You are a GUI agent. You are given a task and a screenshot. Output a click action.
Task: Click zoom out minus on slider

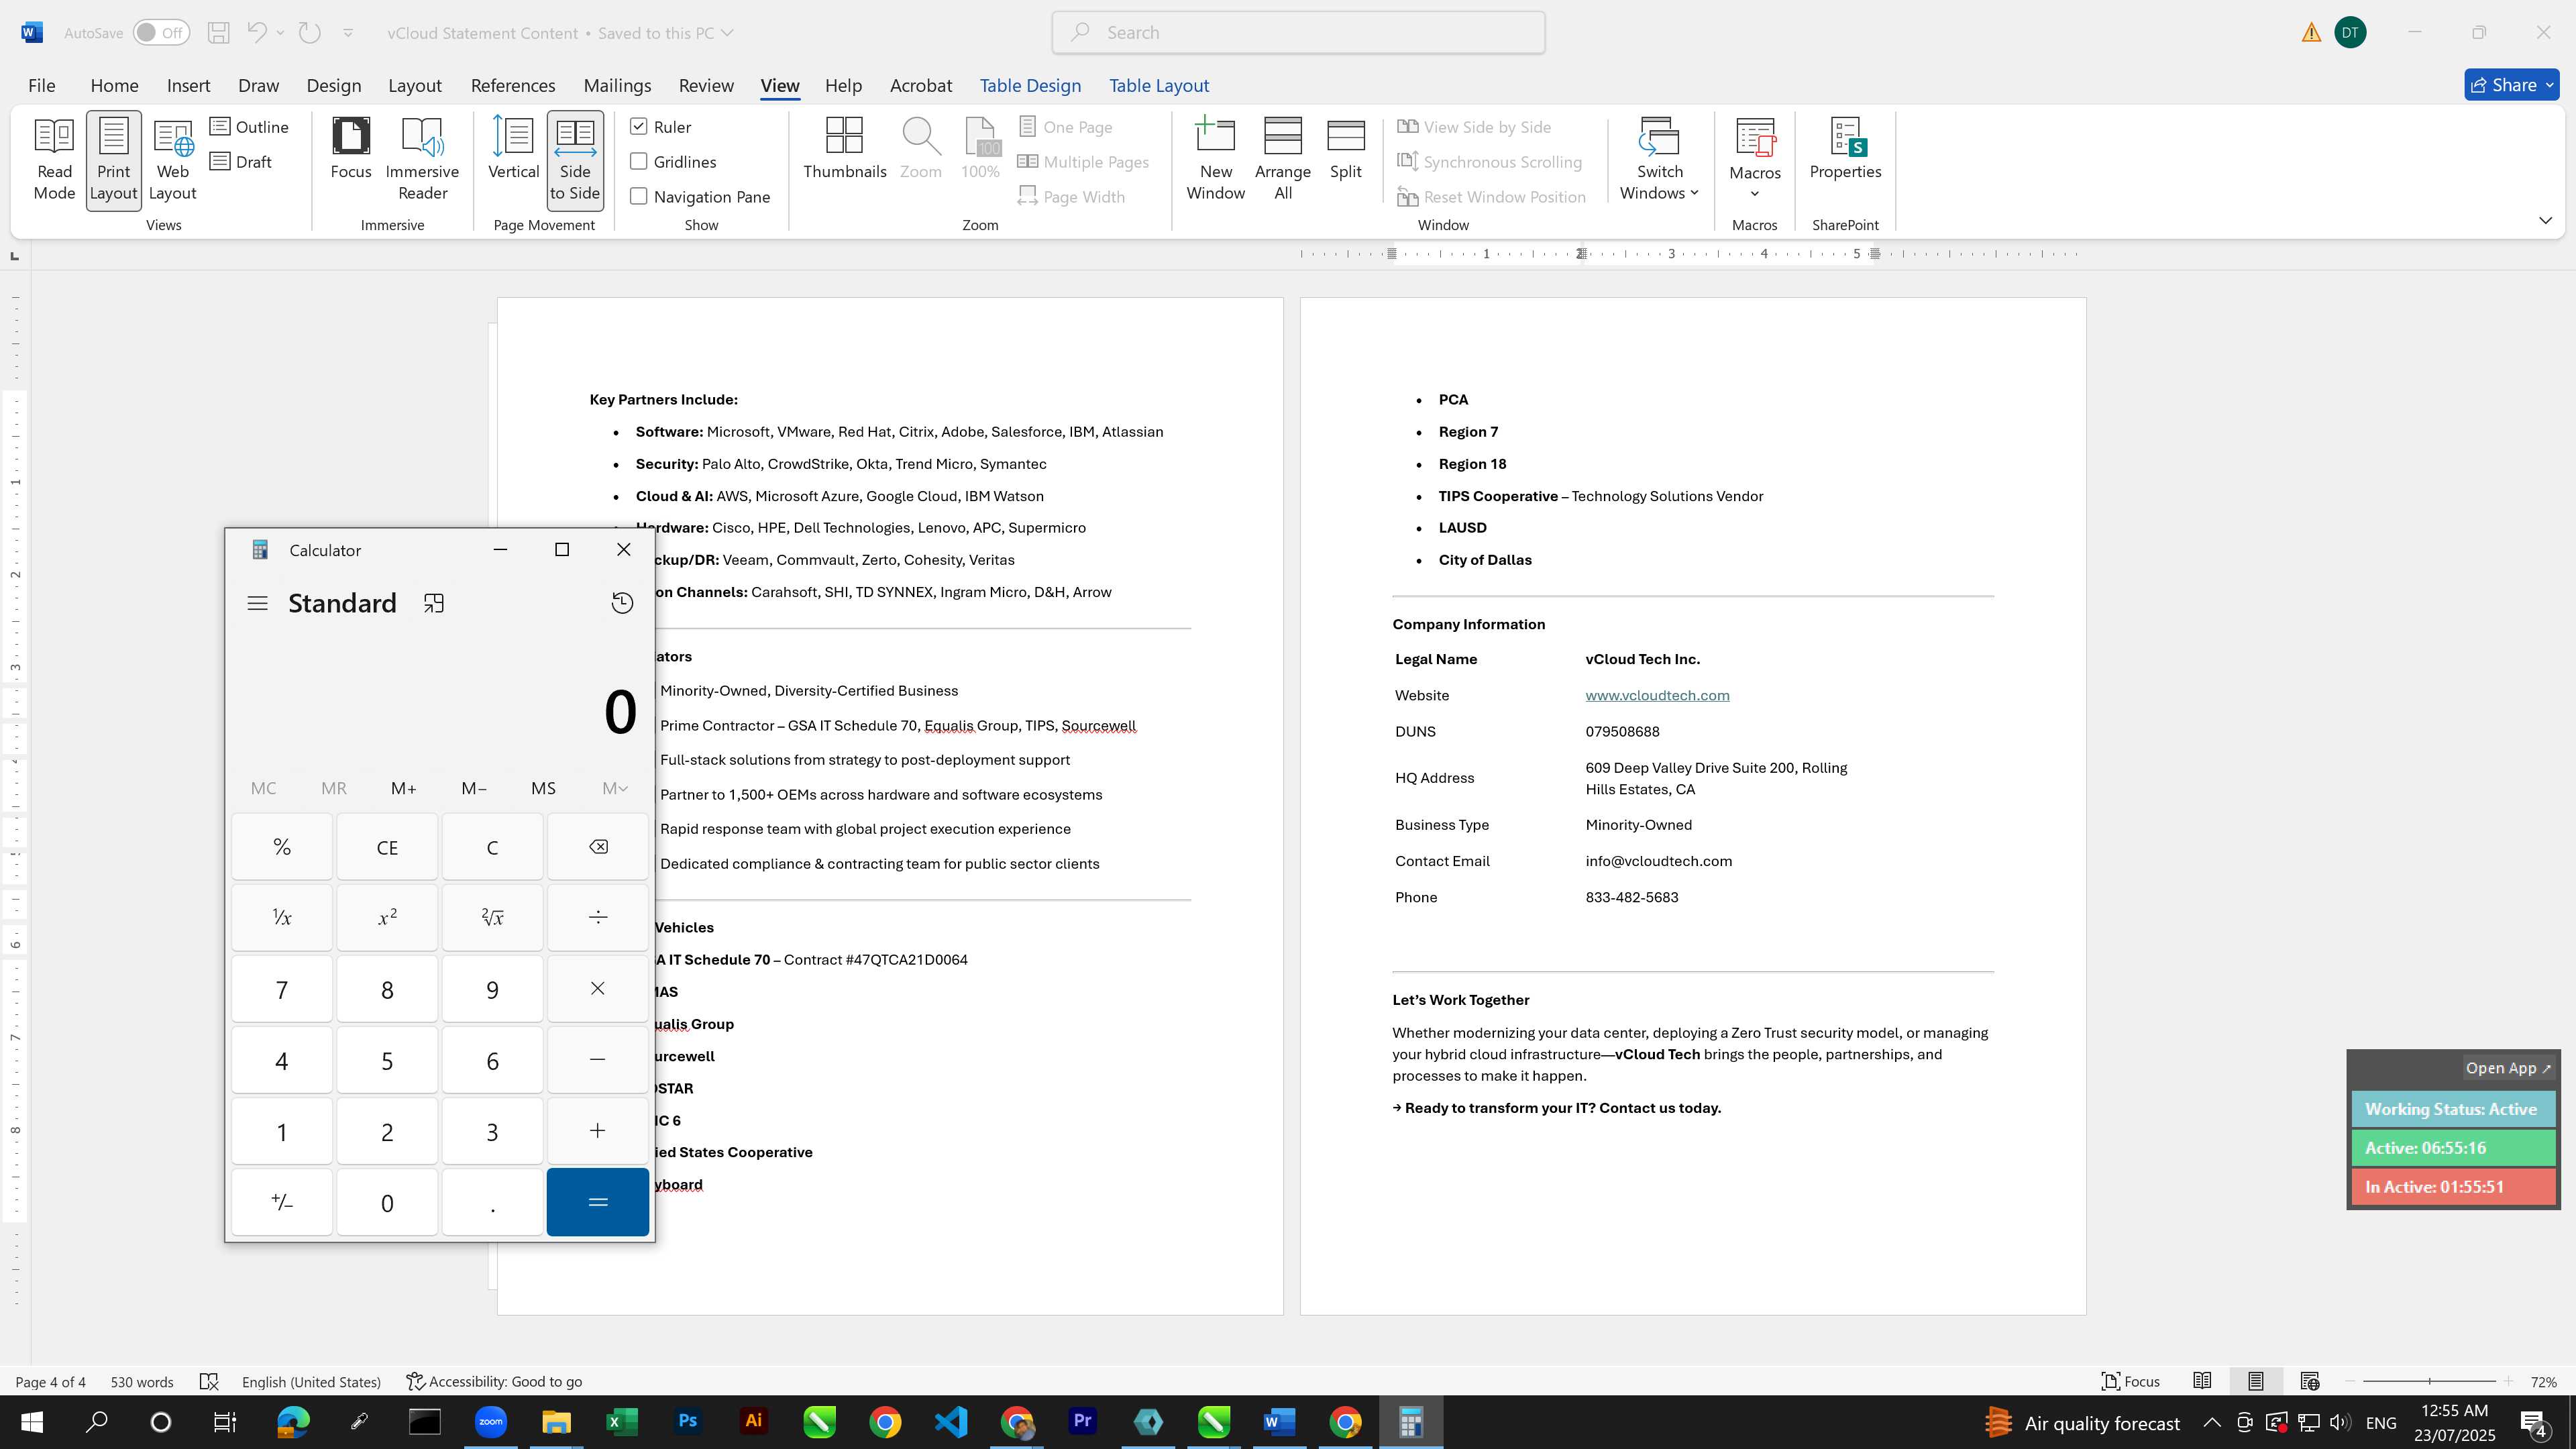pyautogui.click(x=2350, y=1382)
